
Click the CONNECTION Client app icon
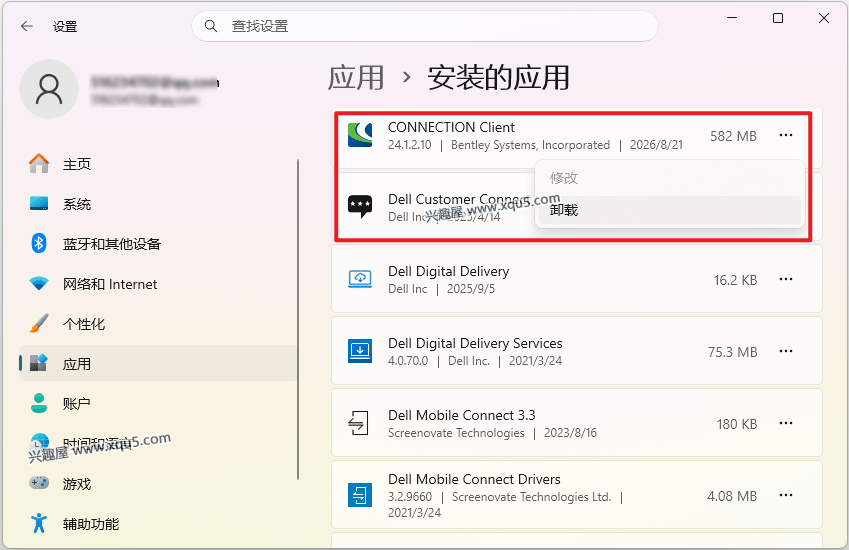coord(360,135)
